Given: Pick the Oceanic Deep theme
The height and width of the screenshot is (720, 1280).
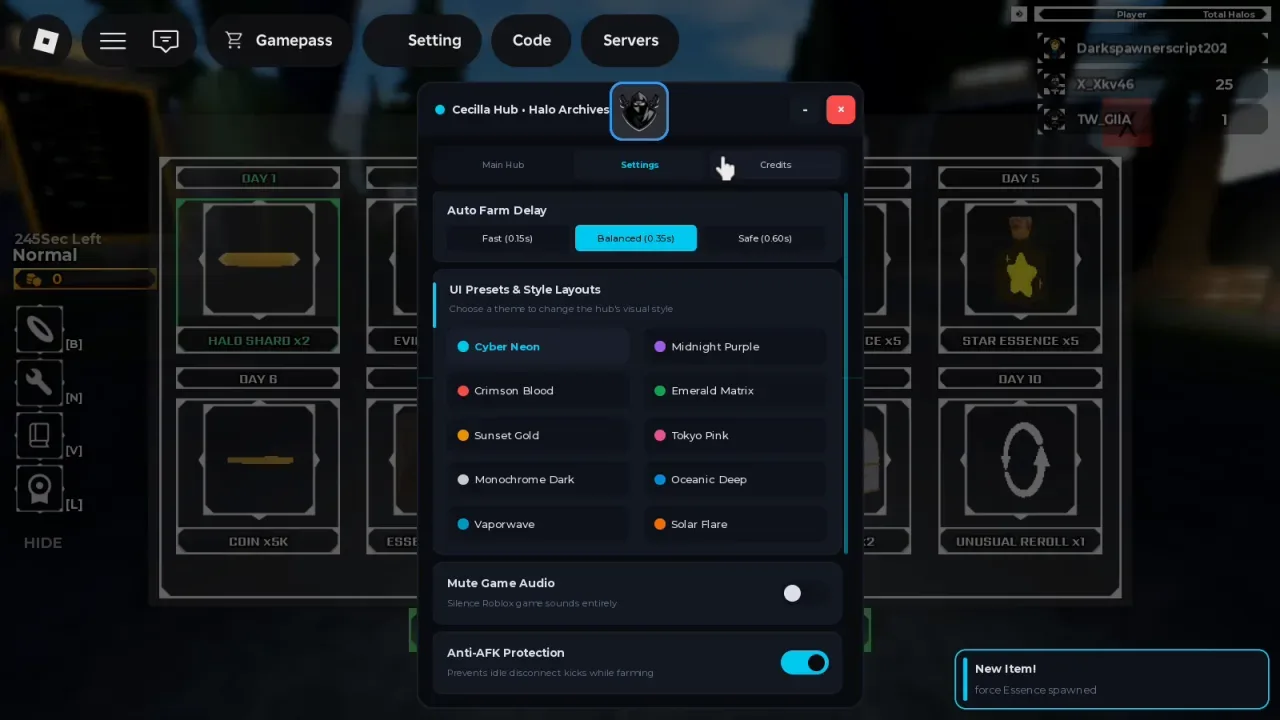Looking at the screenshot, I should click(735, 480).
